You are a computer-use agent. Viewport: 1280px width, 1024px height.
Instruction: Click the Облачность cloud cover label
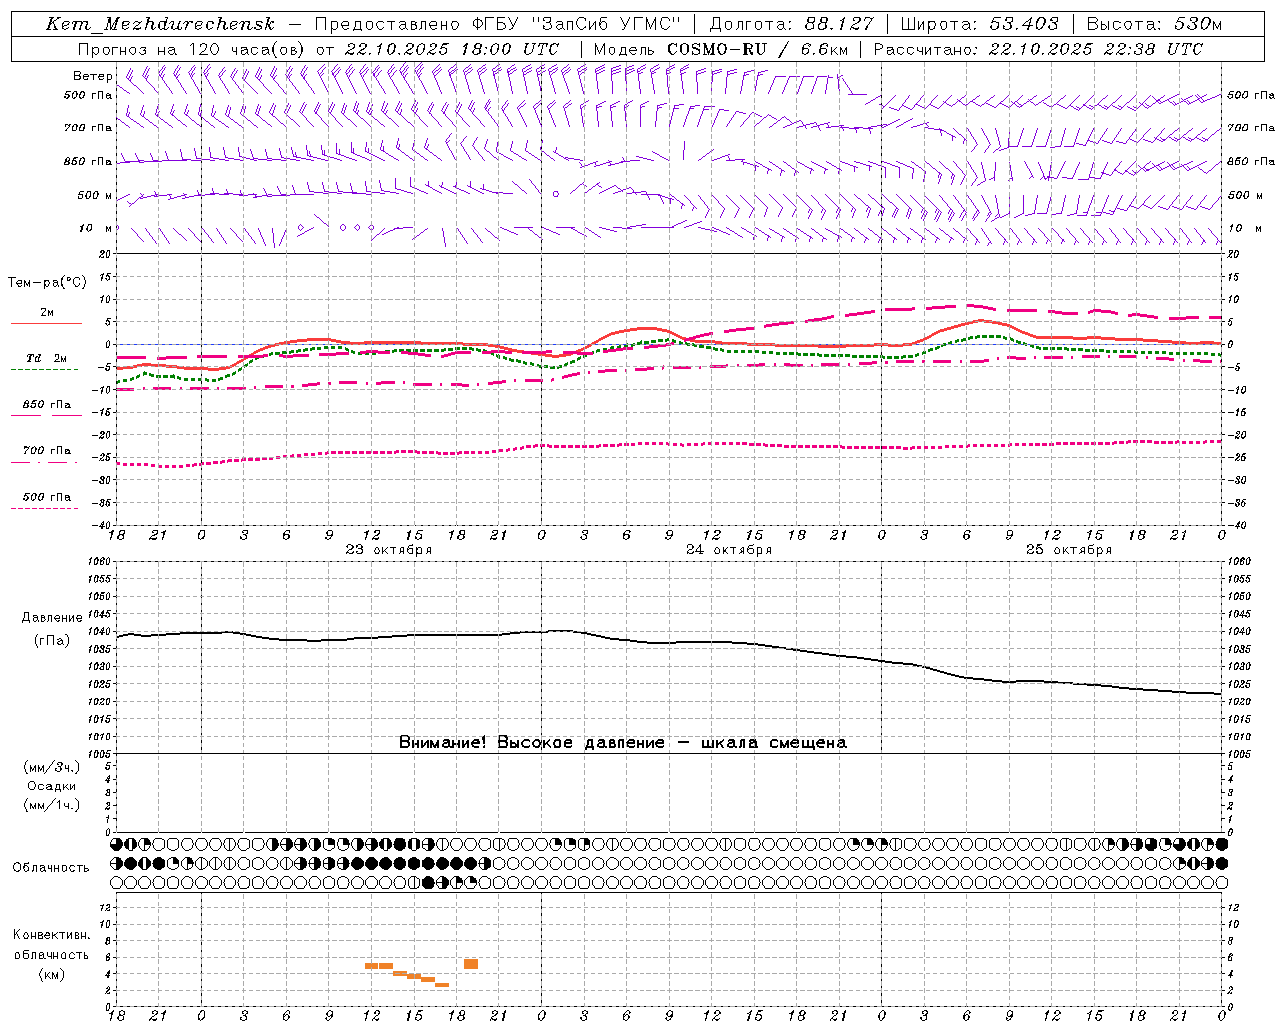coord(51,868)
